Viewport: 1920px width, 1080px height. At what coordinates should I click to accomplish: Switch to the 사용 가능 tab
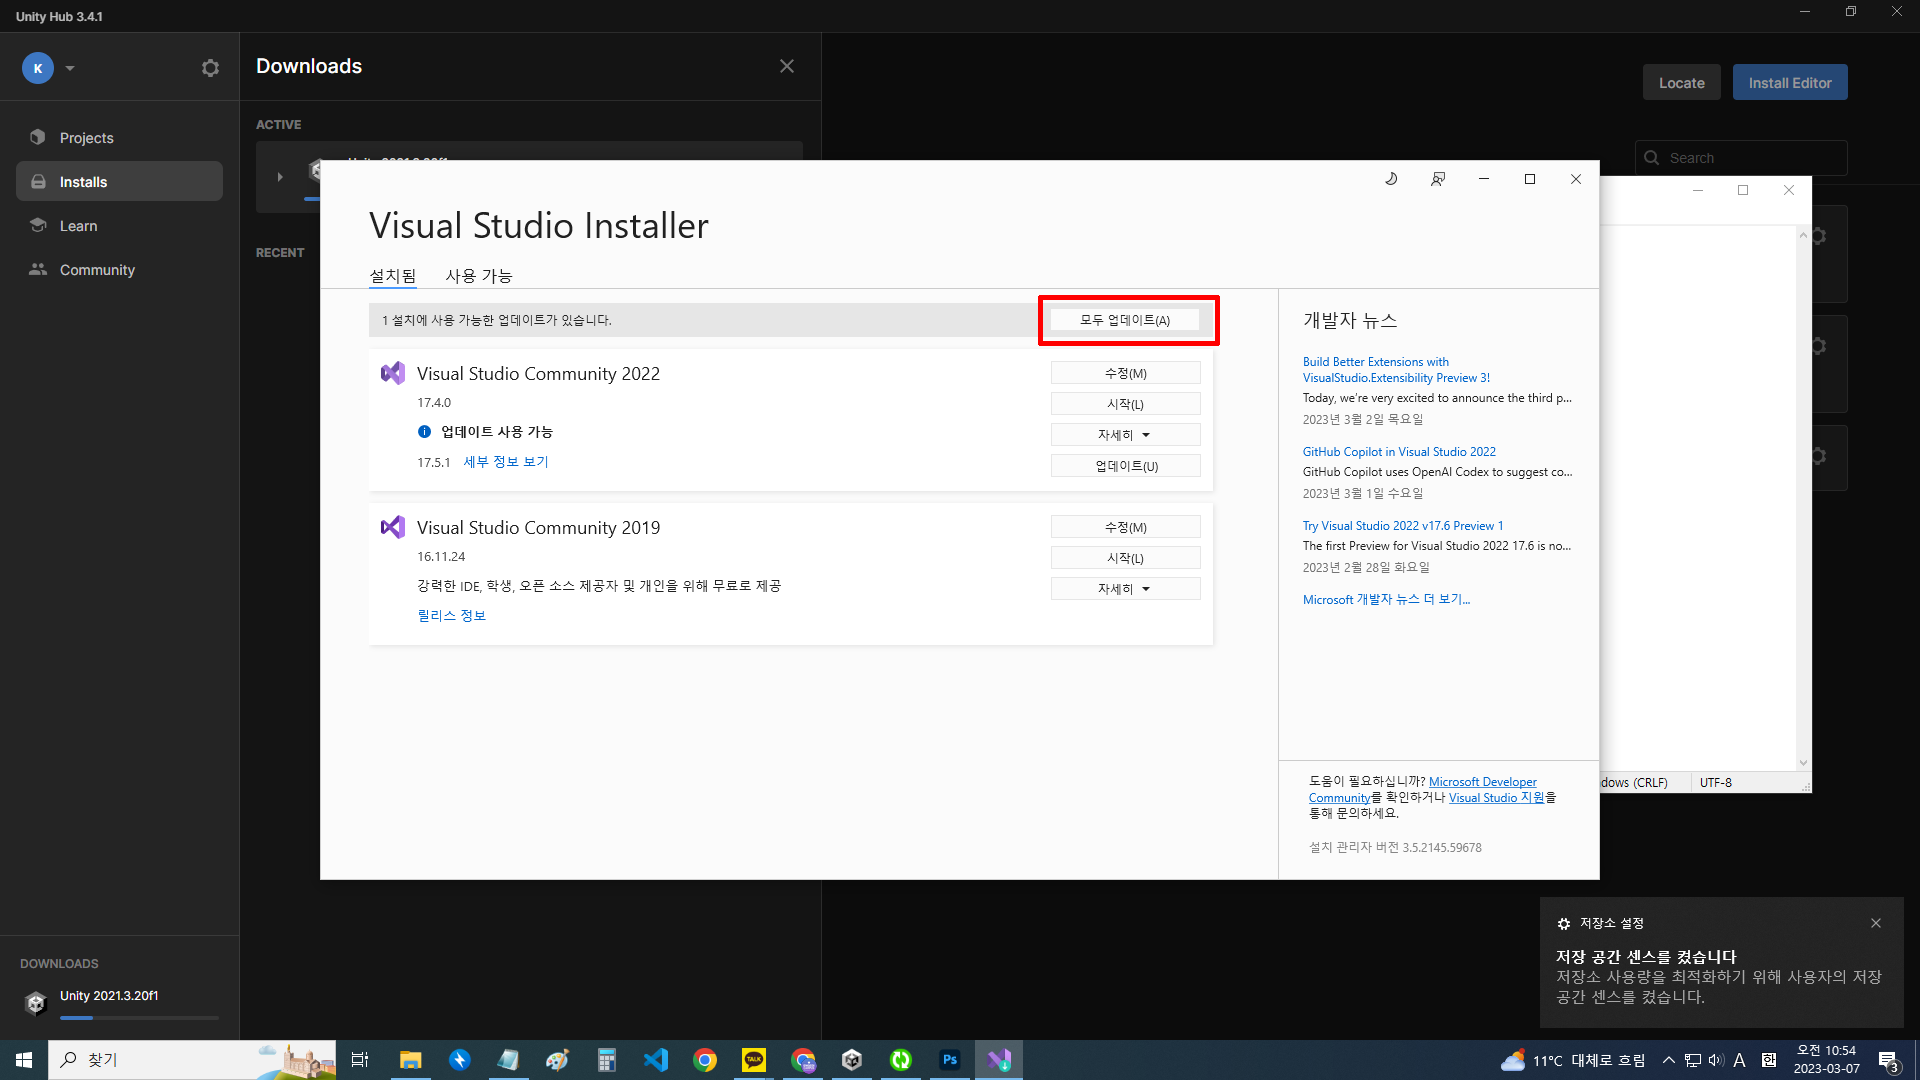point(479,276)
